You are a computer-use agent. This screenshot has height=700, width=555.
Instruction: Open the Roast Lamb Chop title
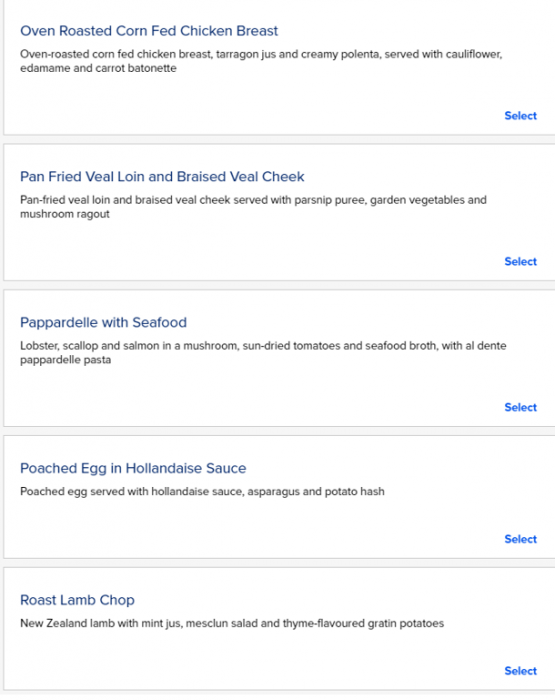point(77,600)
